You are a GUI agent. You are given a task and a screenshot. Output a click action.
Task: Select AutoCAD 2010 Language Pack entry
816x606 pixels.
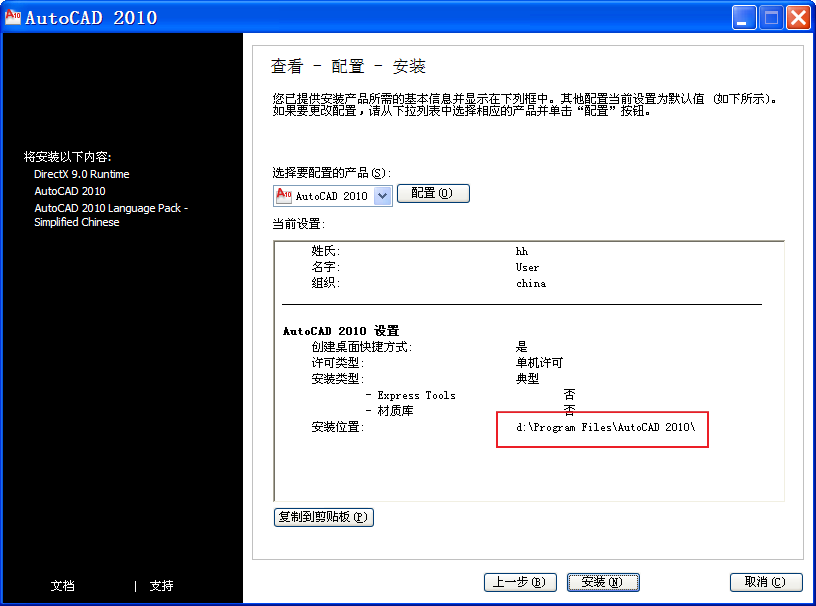111,215
